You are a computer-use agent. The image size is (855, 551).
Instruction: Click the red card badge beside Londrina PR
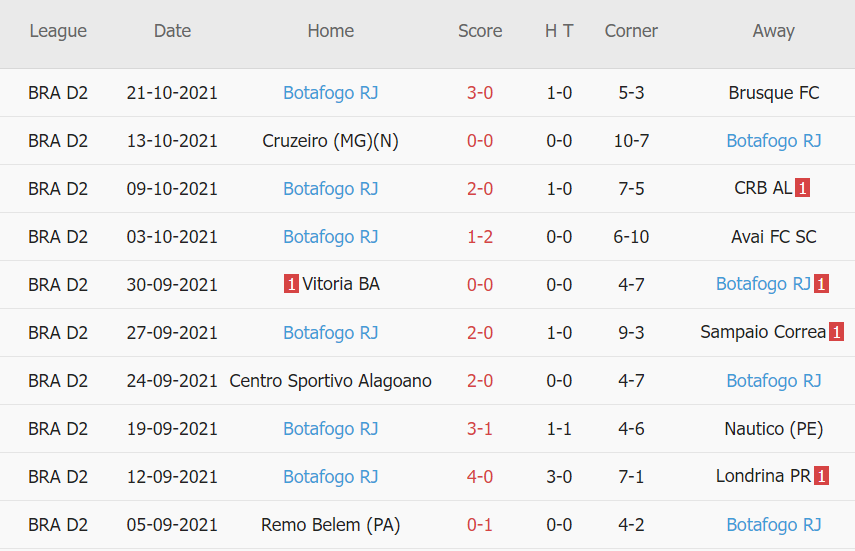(821, 476)
